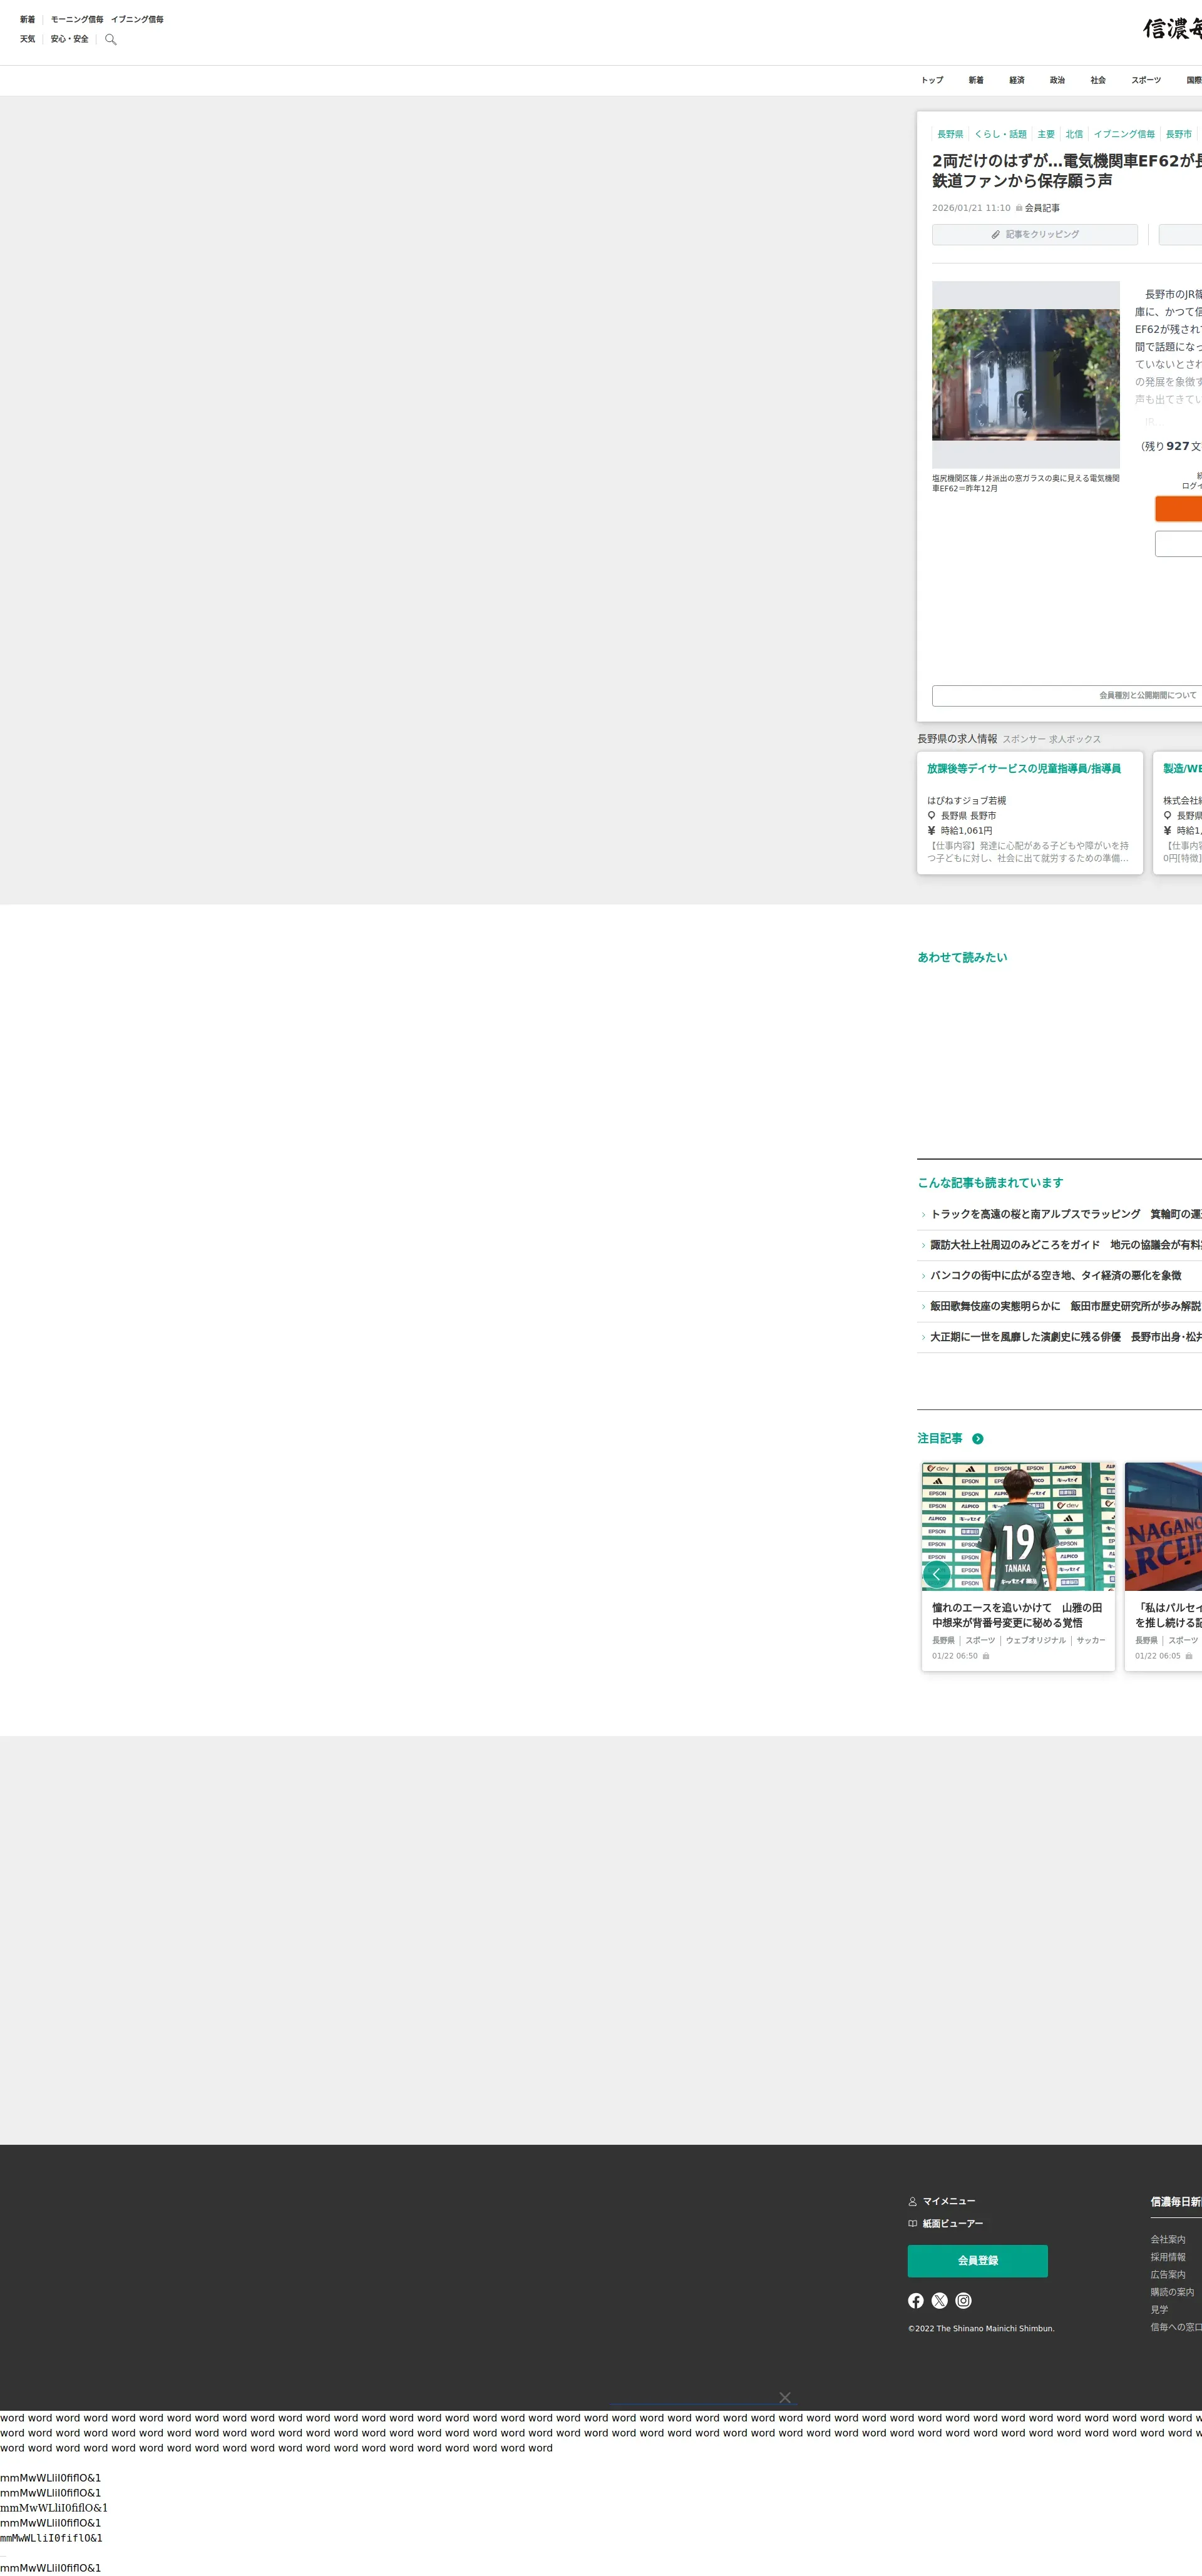Click 記事をクリッピング button

[x=1034, y=234]
